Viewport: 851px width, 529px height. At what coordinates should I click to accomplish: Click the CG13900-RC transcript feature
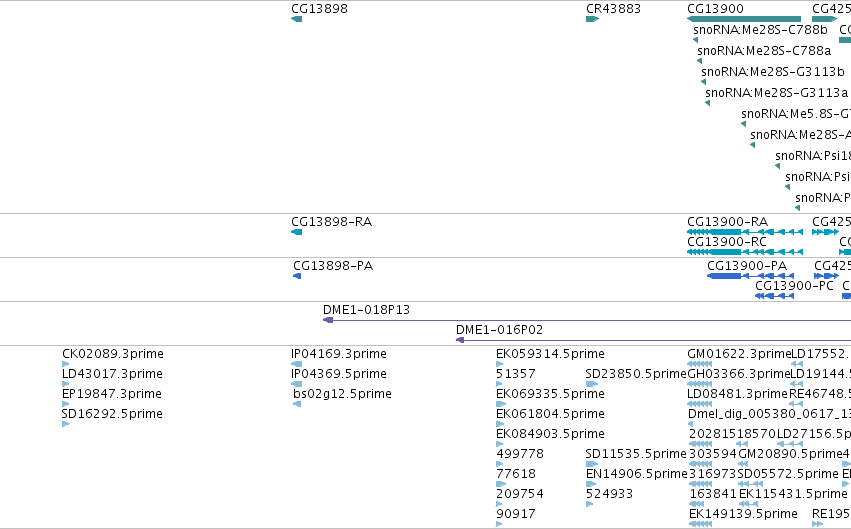745,252
